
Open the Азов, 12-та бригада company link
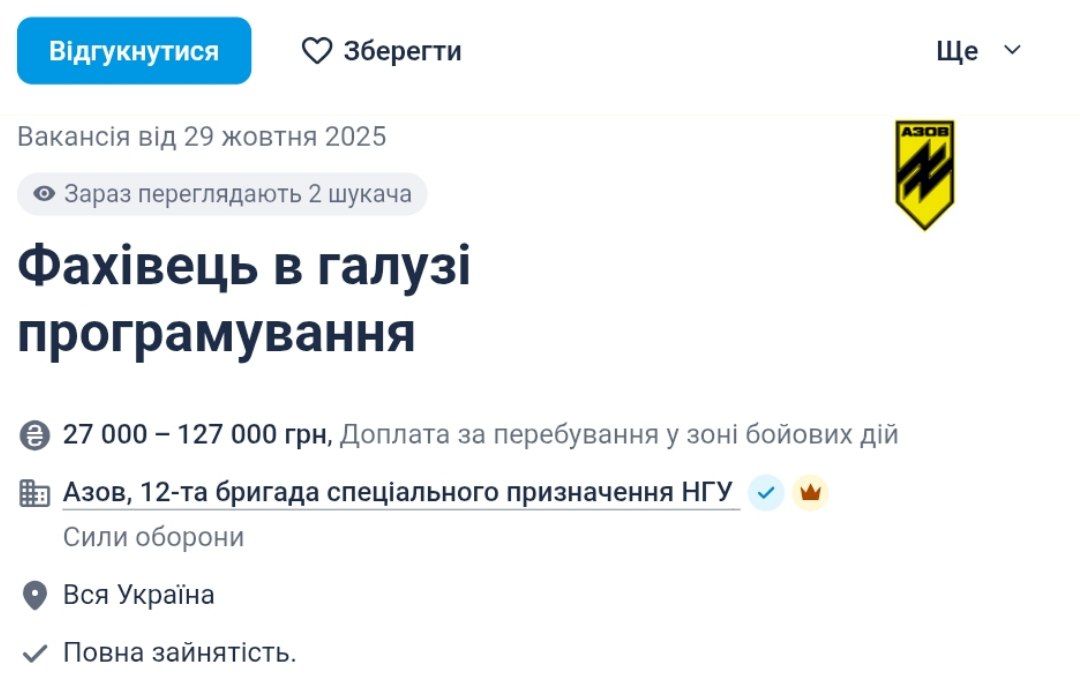click(x=398, y=489)
